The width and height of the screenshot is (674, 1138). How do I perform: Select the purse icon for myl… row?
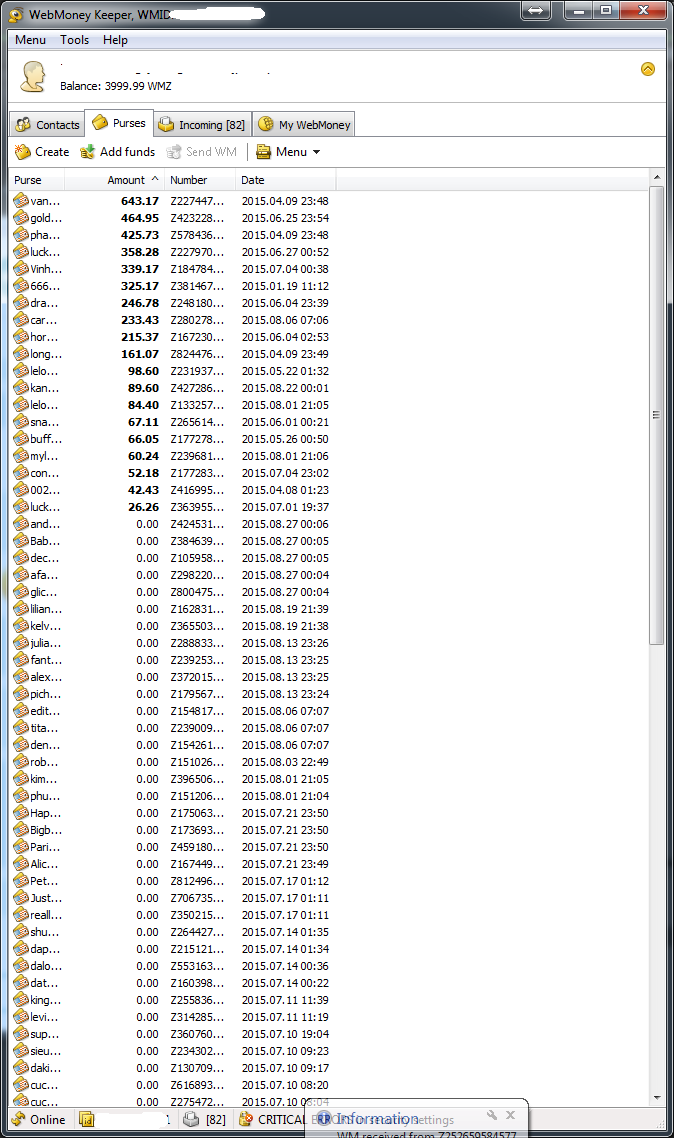pyautogui.click(x=21, y=456)
